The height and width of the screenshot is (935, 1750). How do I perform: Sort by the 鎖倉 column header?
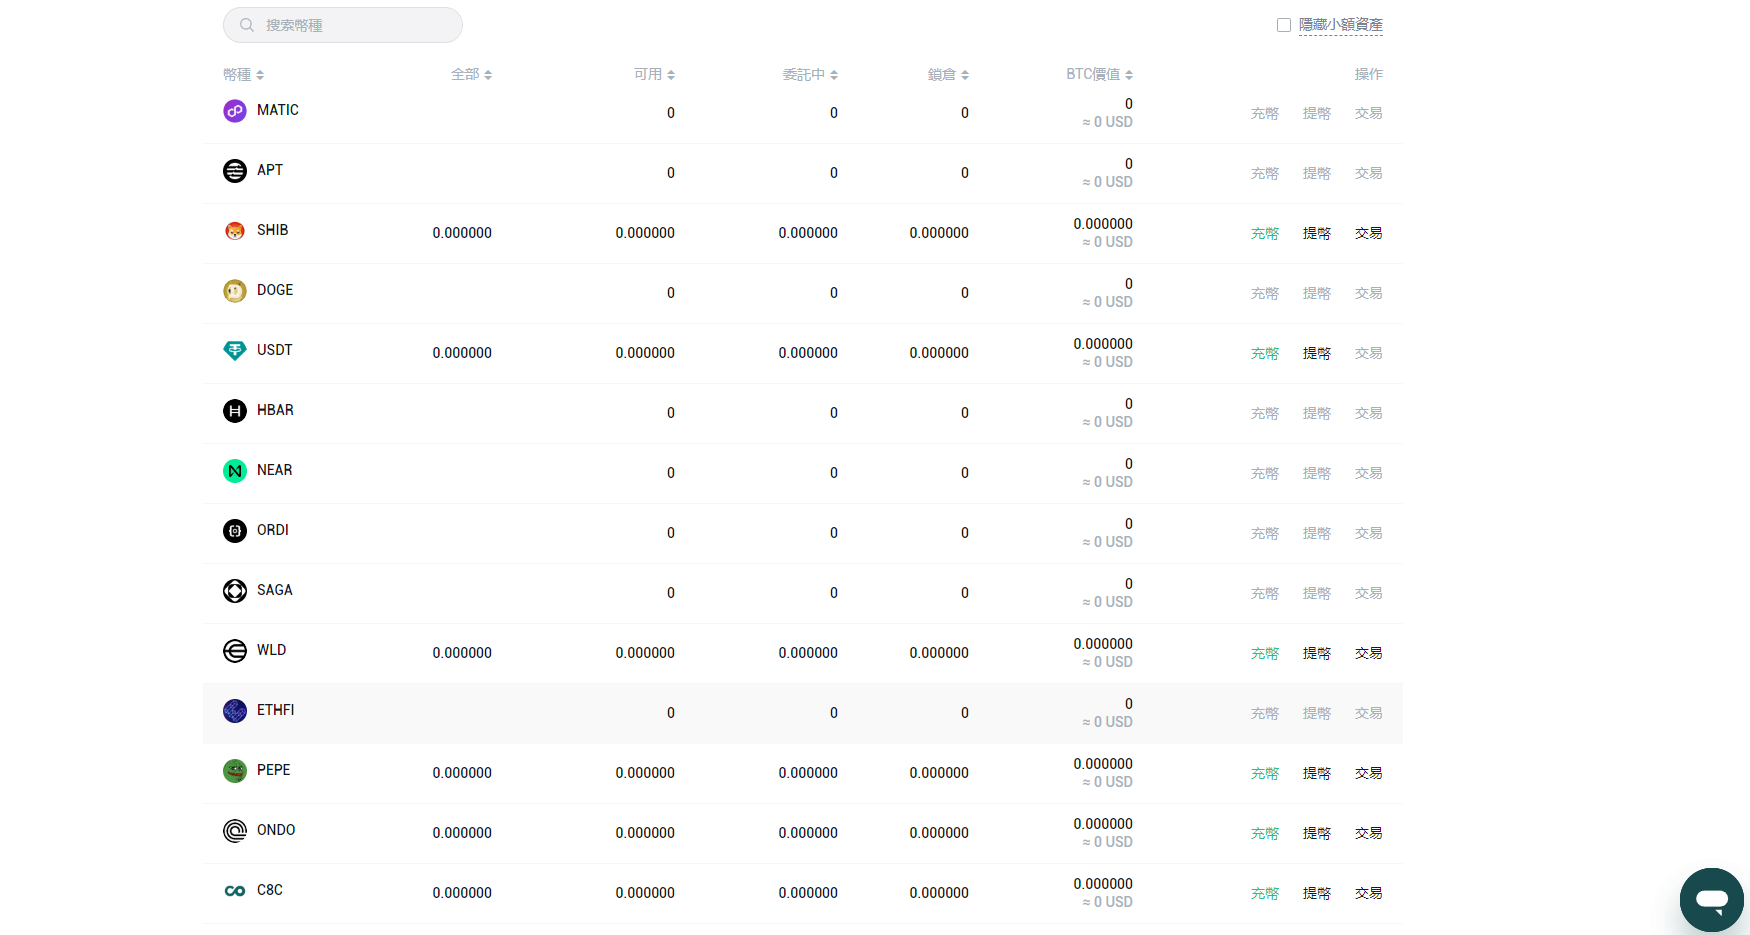coord(948,75)
